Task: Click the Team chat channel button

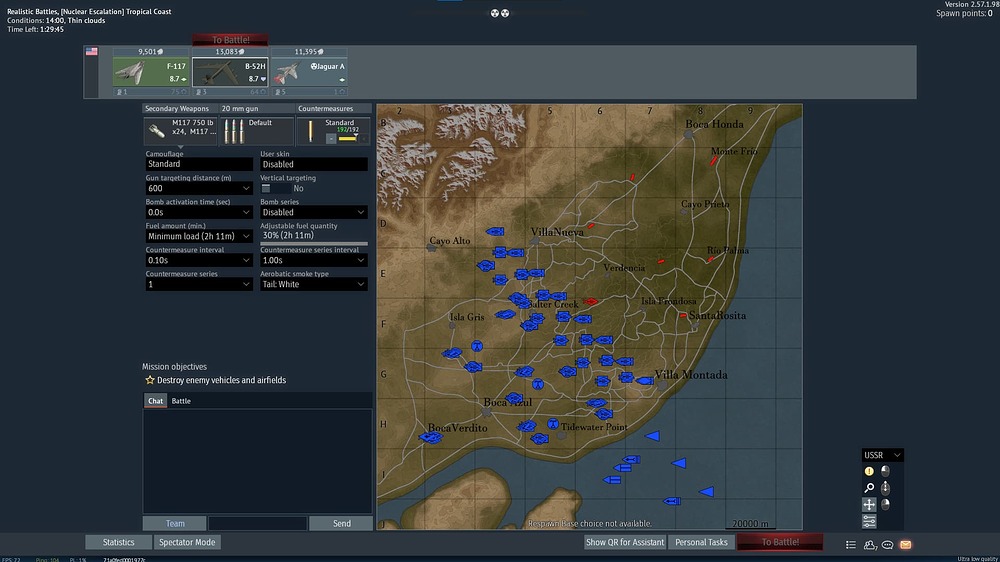Action: (175, 524)
